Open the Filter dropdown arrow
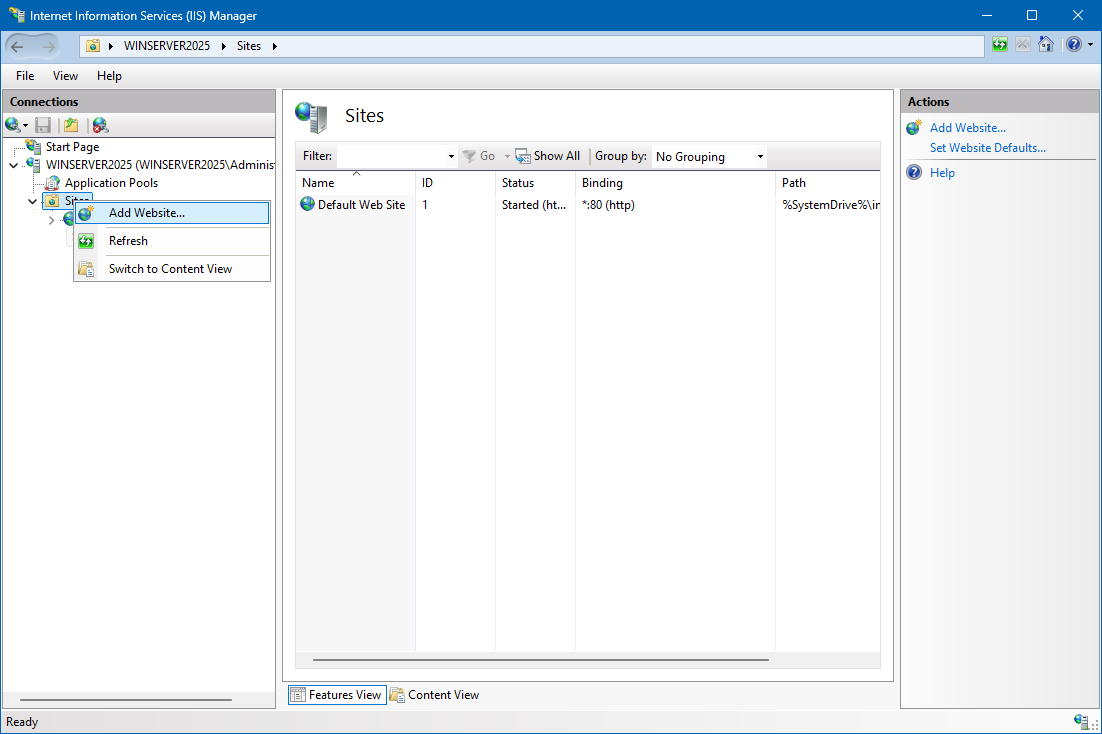 coord(451,157)
